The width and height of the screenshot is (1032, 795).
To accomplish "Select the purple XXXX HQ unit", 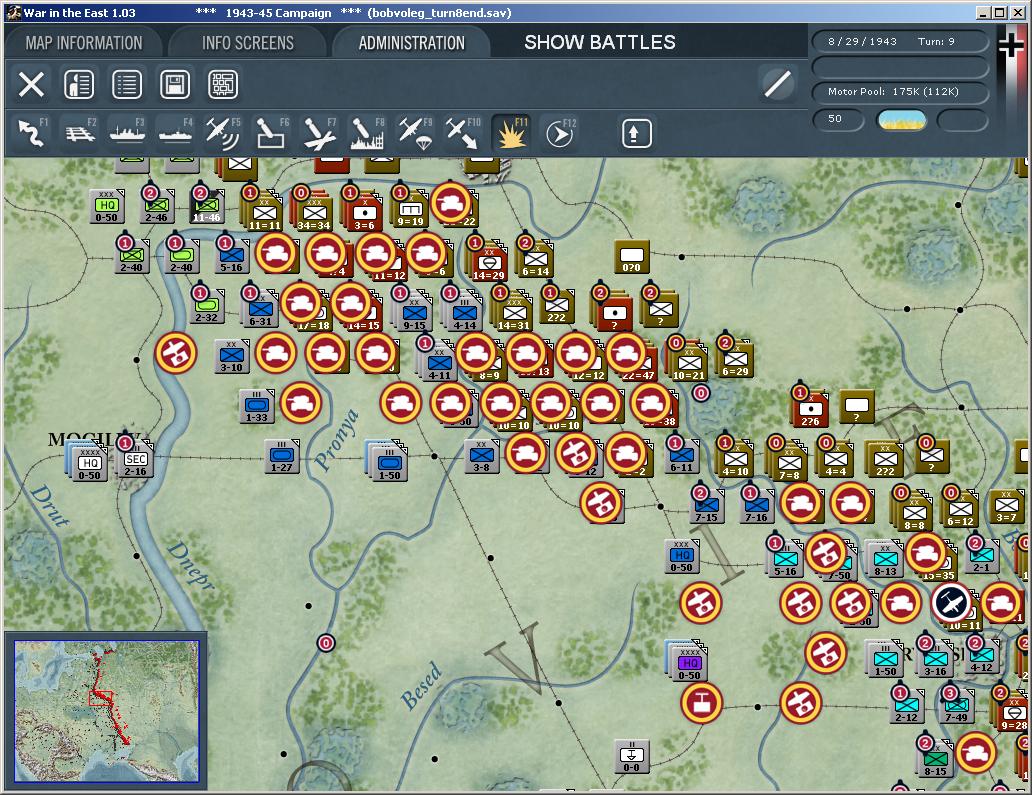I will 688,661.
